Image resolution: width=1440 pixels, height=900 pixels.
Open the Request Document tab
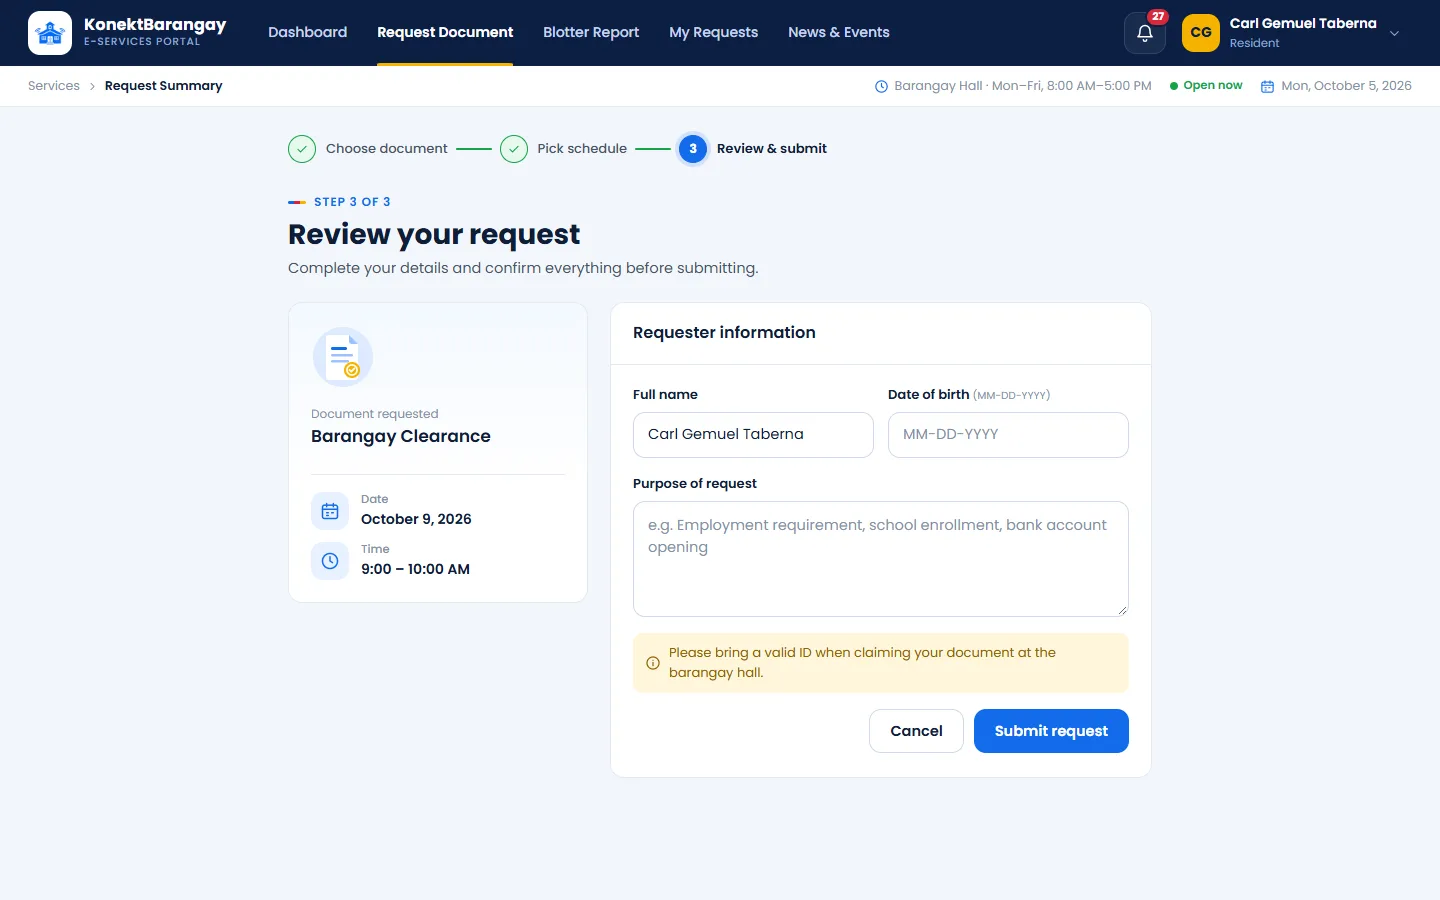pos(445,32)
